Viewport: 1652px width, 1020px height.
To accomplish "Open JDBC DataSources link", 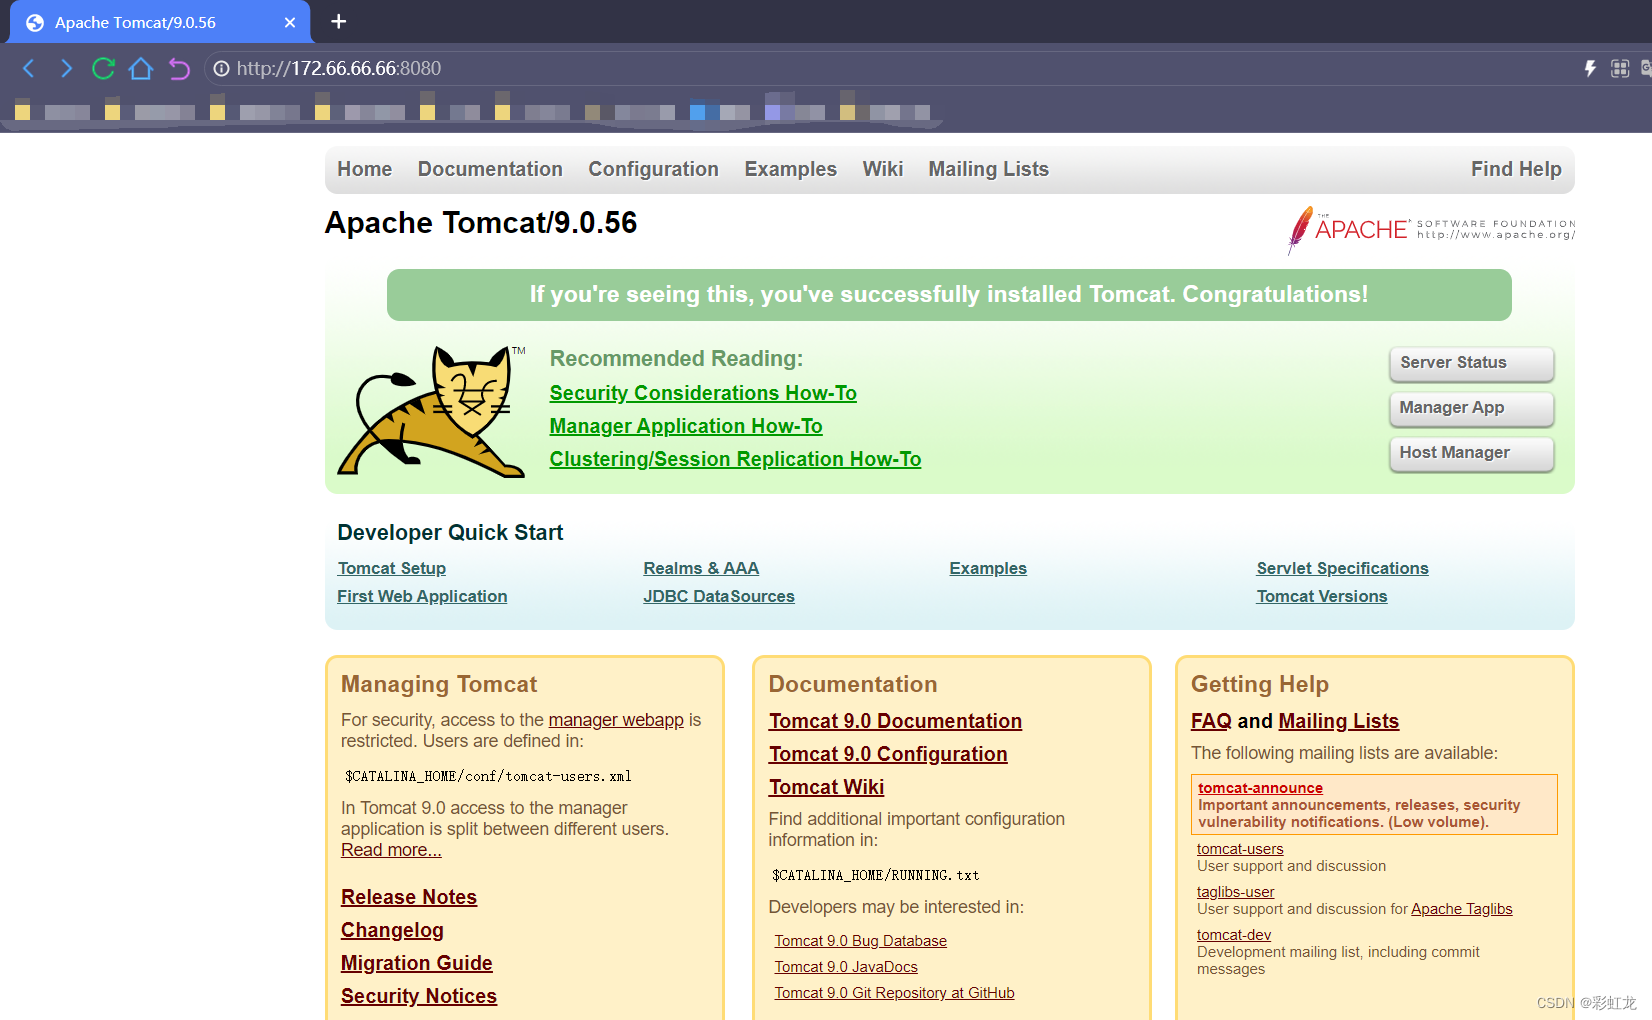I will click(719, 596).
